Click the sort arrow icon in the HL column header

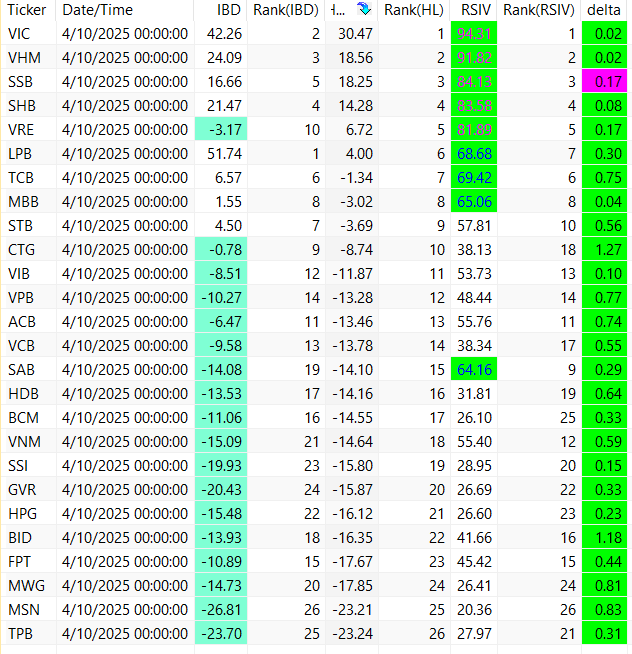[x=364, y=9]
